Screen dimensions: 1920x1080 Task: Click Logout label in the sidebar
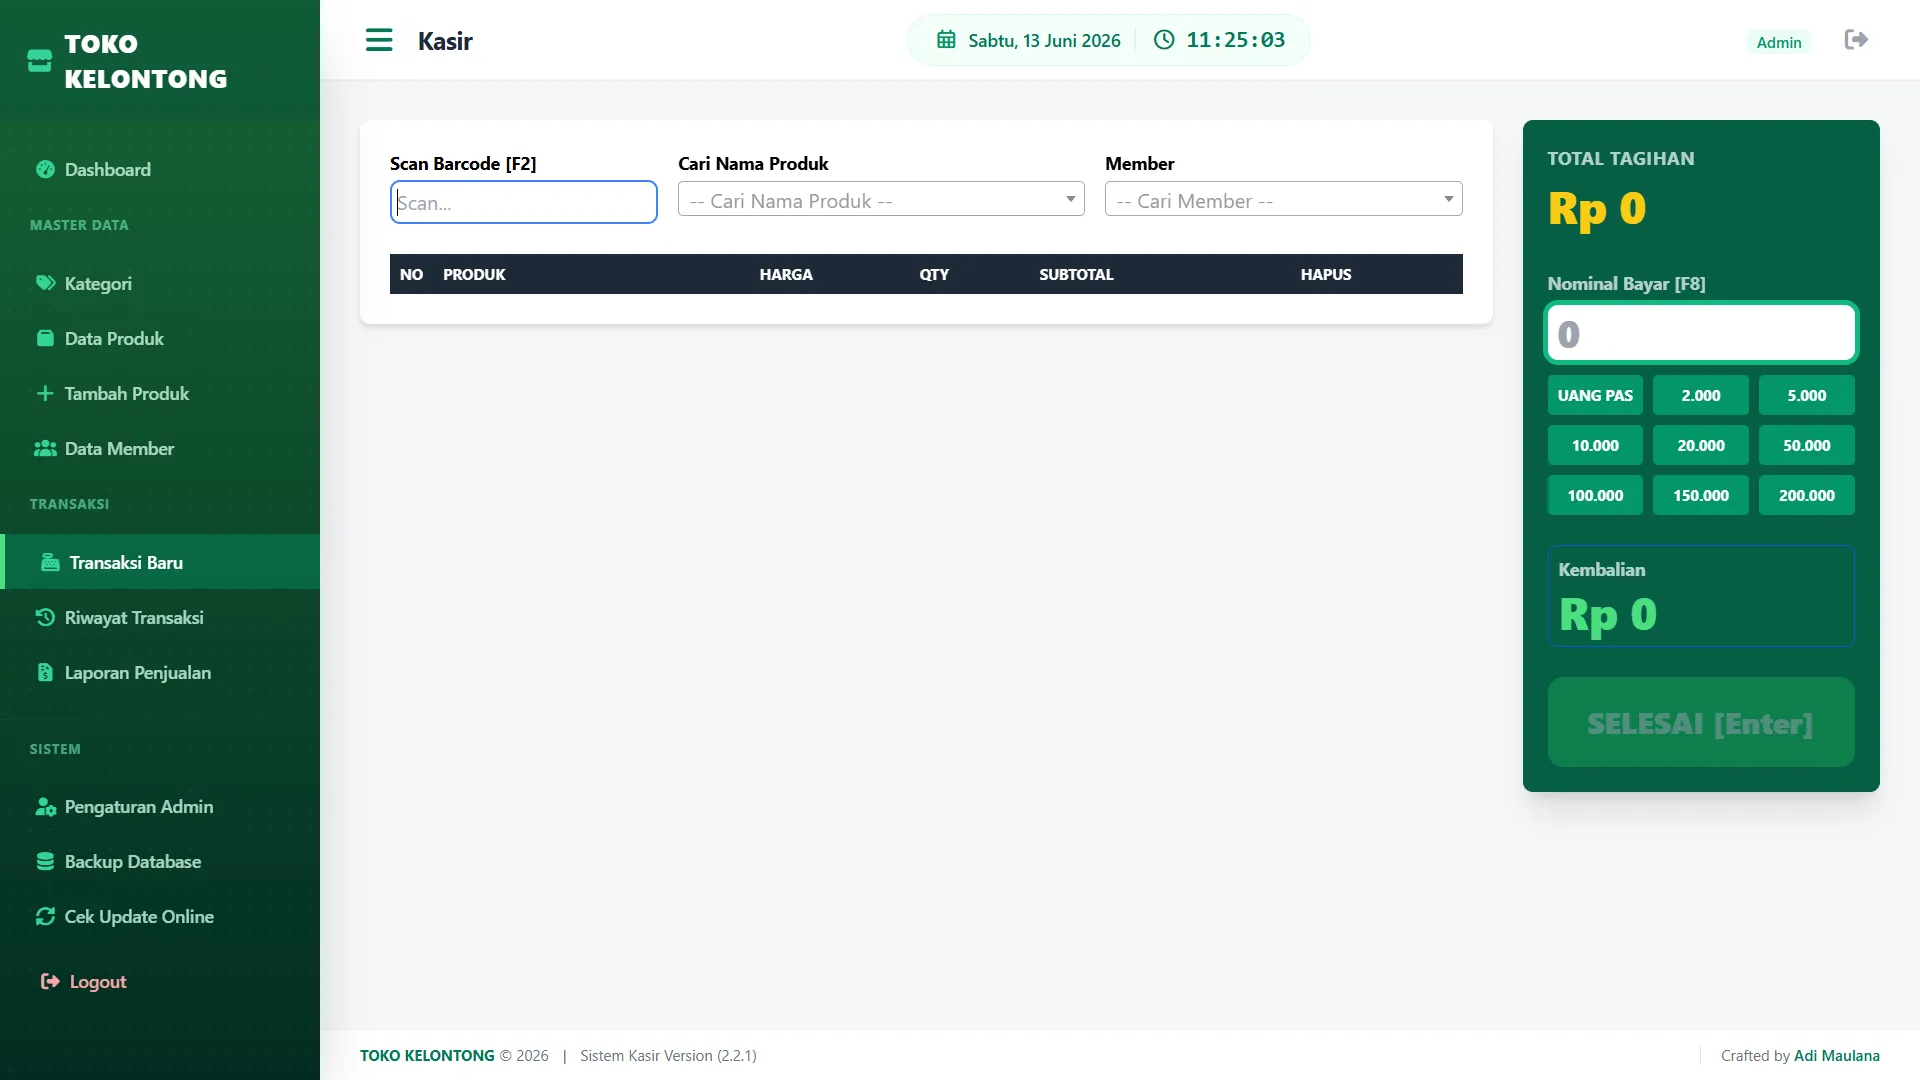tap(98, 982)
